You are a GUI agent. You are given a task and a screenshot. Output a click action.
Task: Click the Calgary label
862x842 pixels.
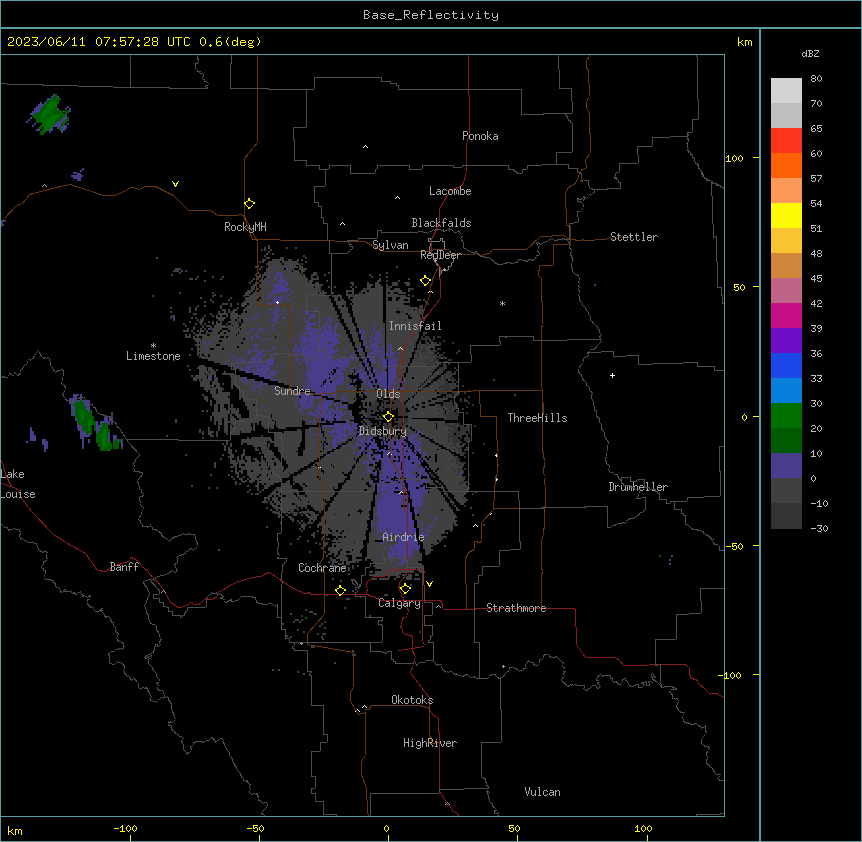pos(399,603)
